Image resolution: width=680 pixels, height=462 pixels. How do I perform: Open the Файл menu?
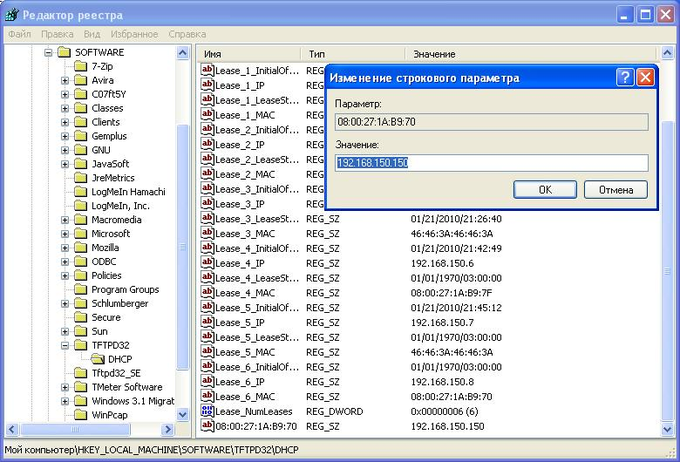click(x=19, y=34)
